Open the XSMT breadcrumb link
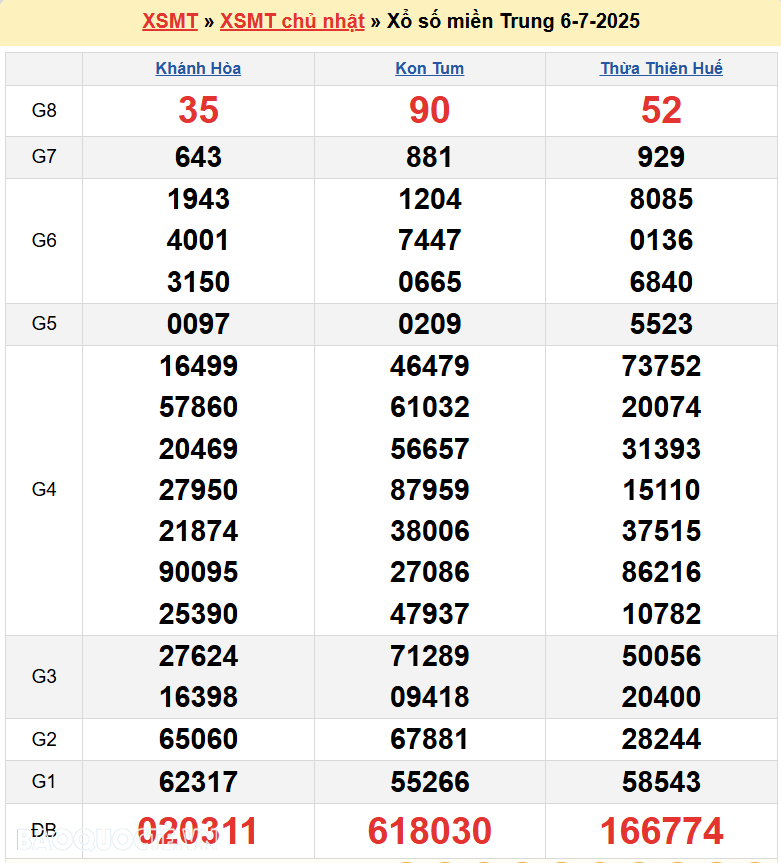The image size is (781, 863). pos(170,21)
